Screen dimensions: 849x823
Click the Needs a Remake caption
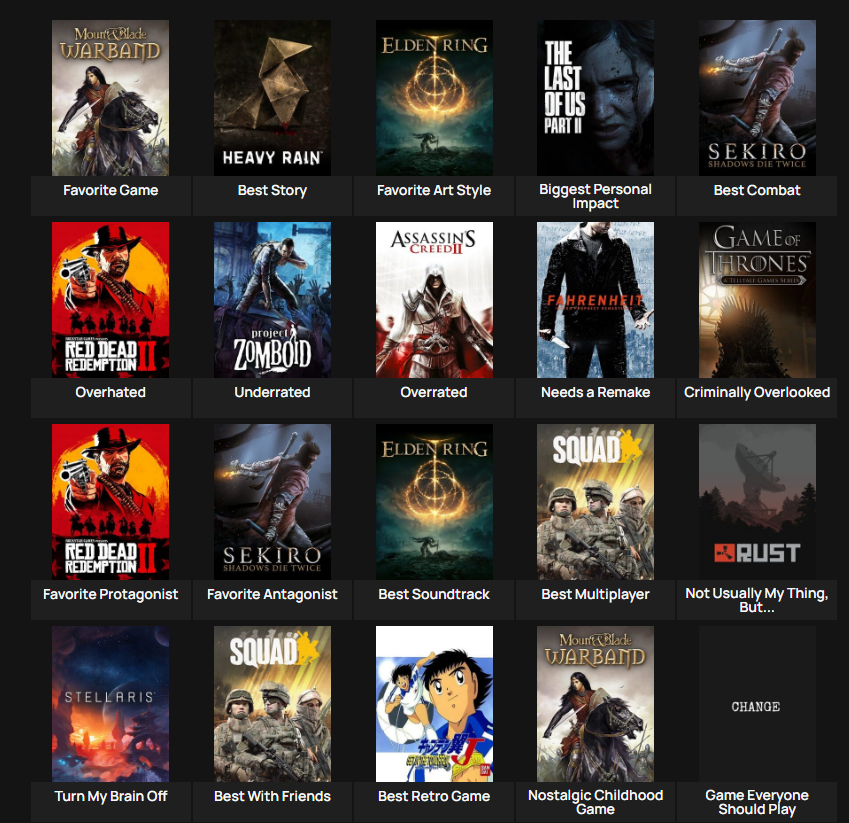[x=595, y=392]
